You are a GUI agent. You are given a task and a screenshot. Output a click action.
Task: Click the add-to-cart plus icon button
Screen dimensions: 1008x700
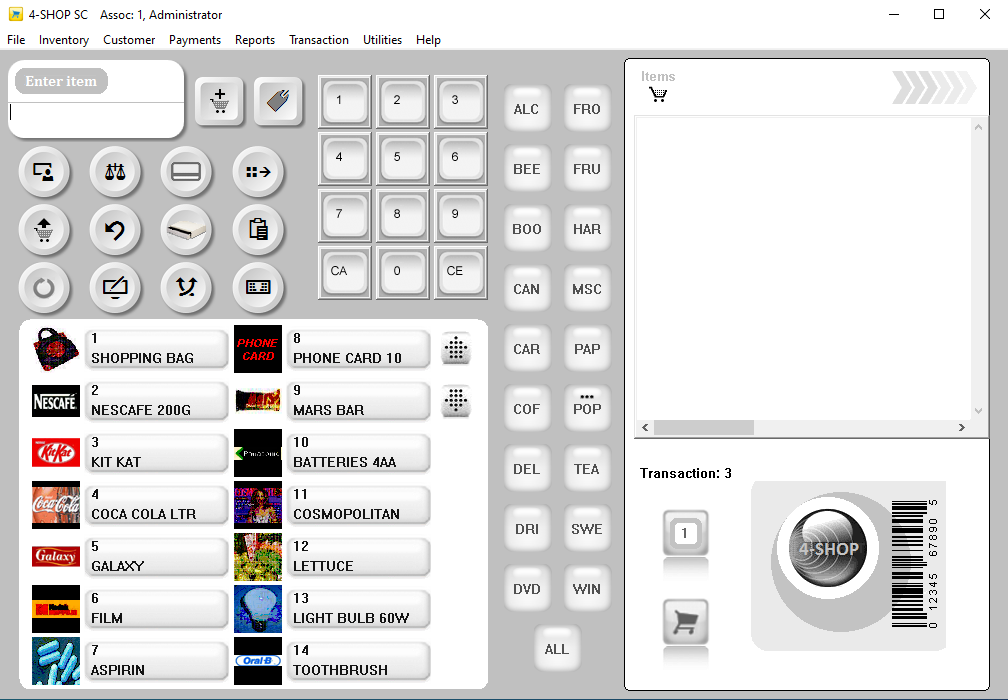[219, 102]
